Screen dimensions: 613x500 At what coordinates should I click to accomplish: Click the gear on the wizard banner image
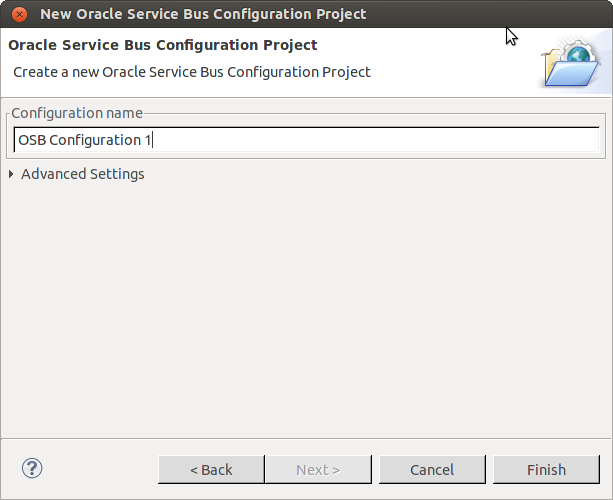tap(563, 47)
